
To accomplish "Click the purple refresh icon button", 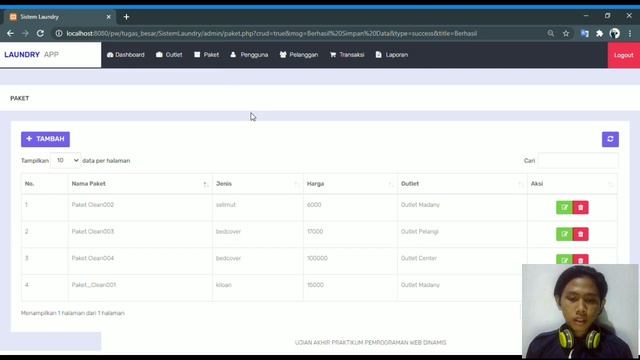I will coord(610,139).
